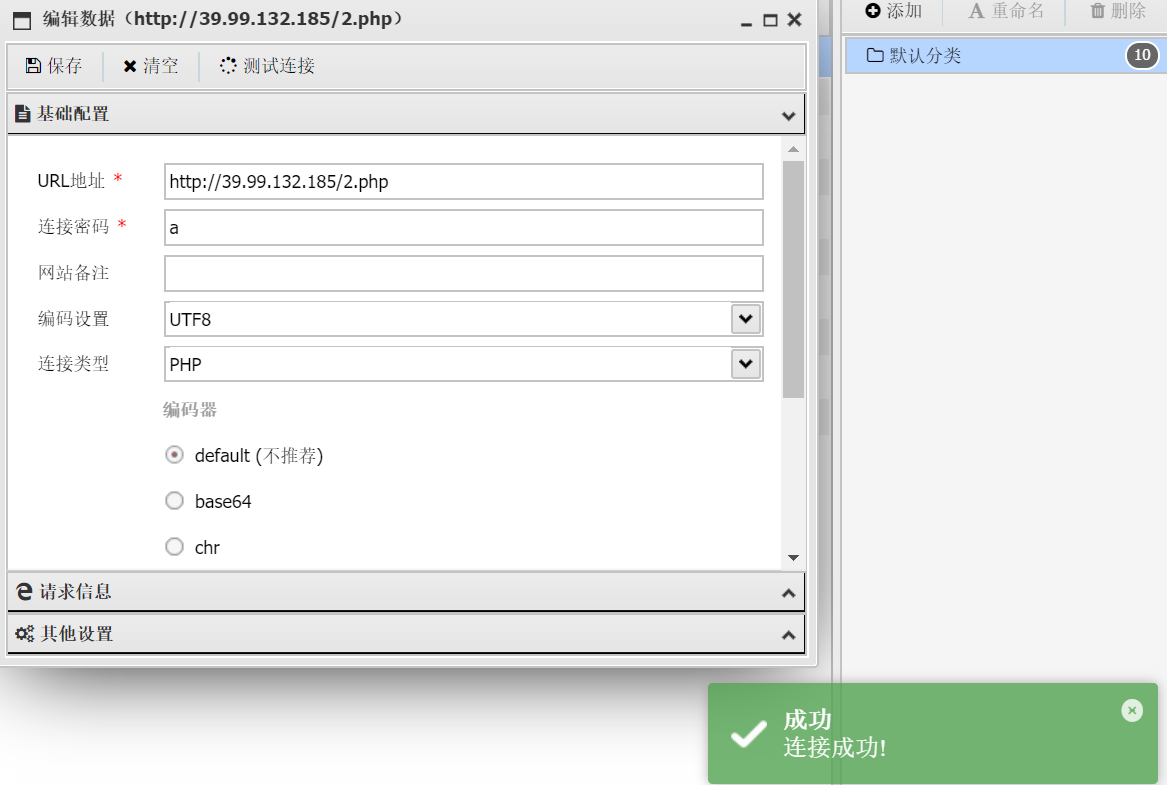Click 删除 trash button in category panel
This screenshot has width=1167, height=785.
(1118, 11)
